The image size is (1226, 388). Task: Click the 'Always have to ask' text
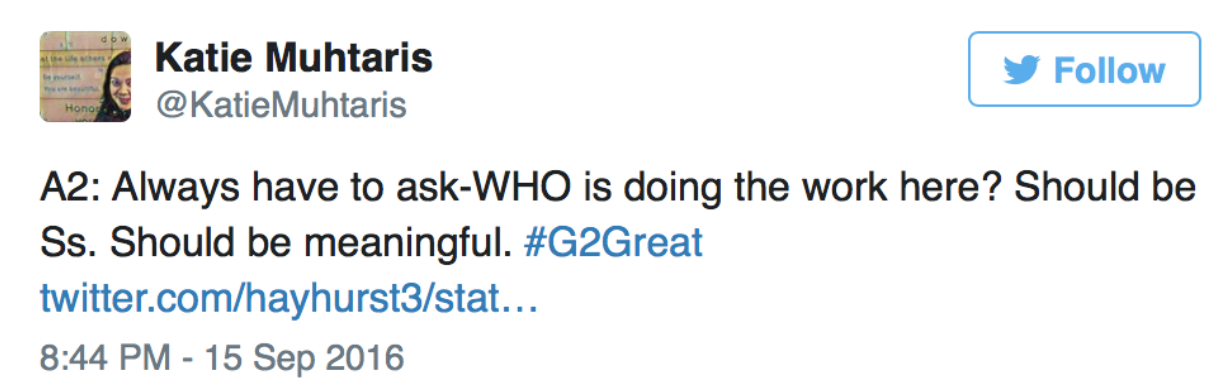[272, 189]
